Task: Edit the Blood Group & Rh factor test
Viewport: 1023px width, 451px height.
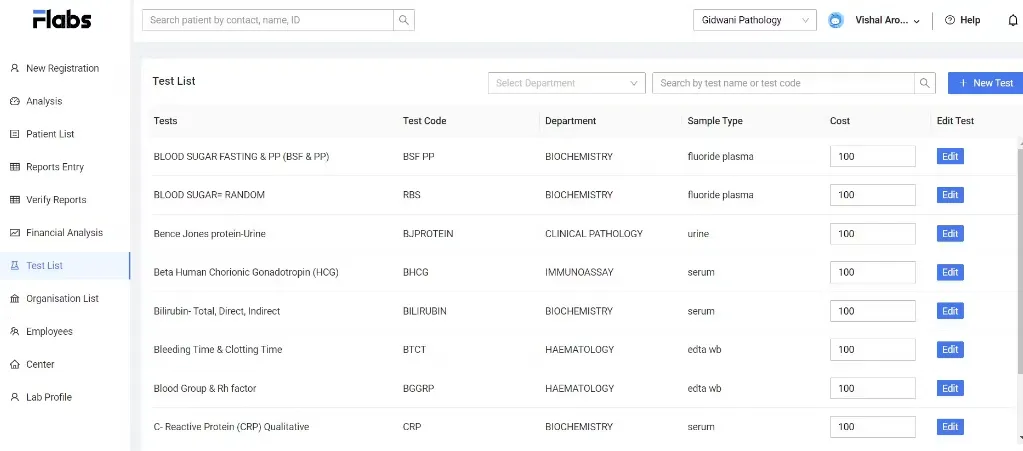Action: [x=950, y=388]
